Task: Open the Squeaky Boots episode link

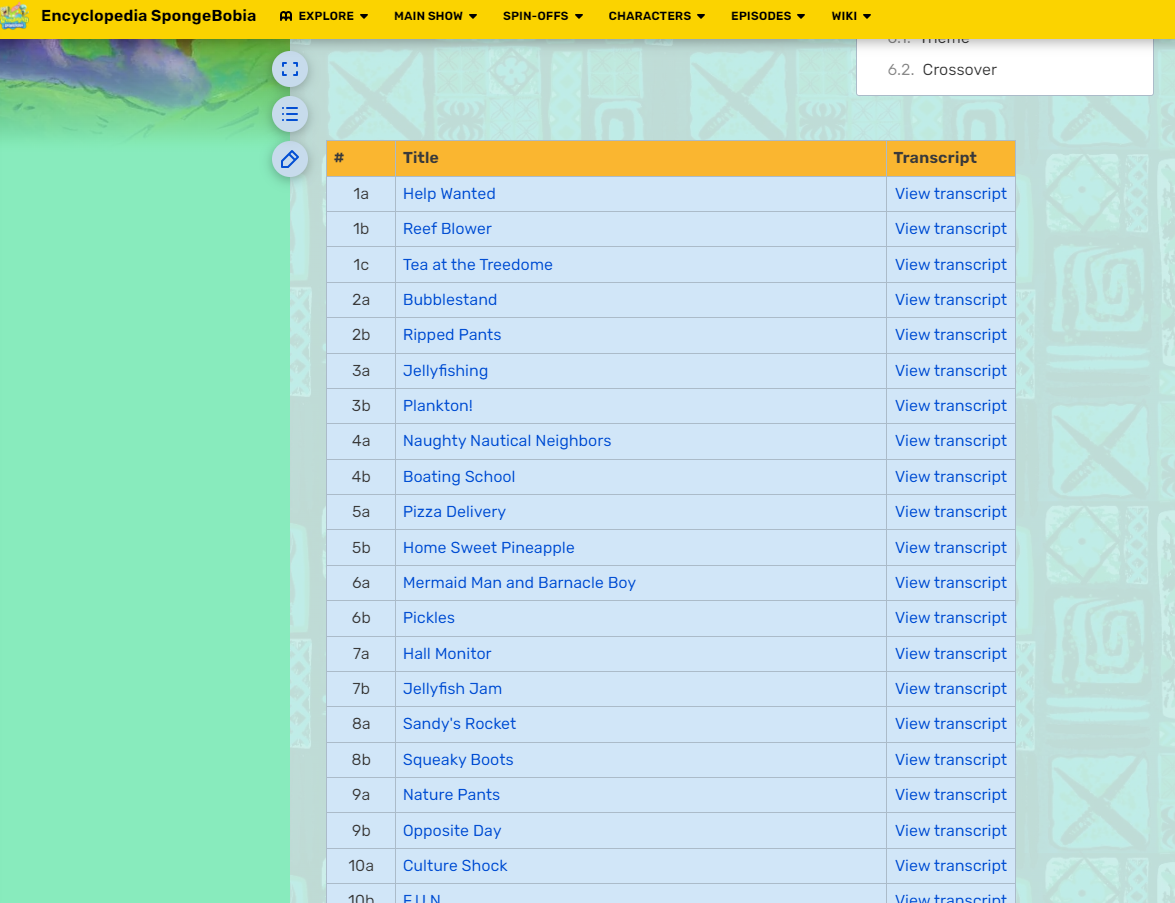Action: 458,760
